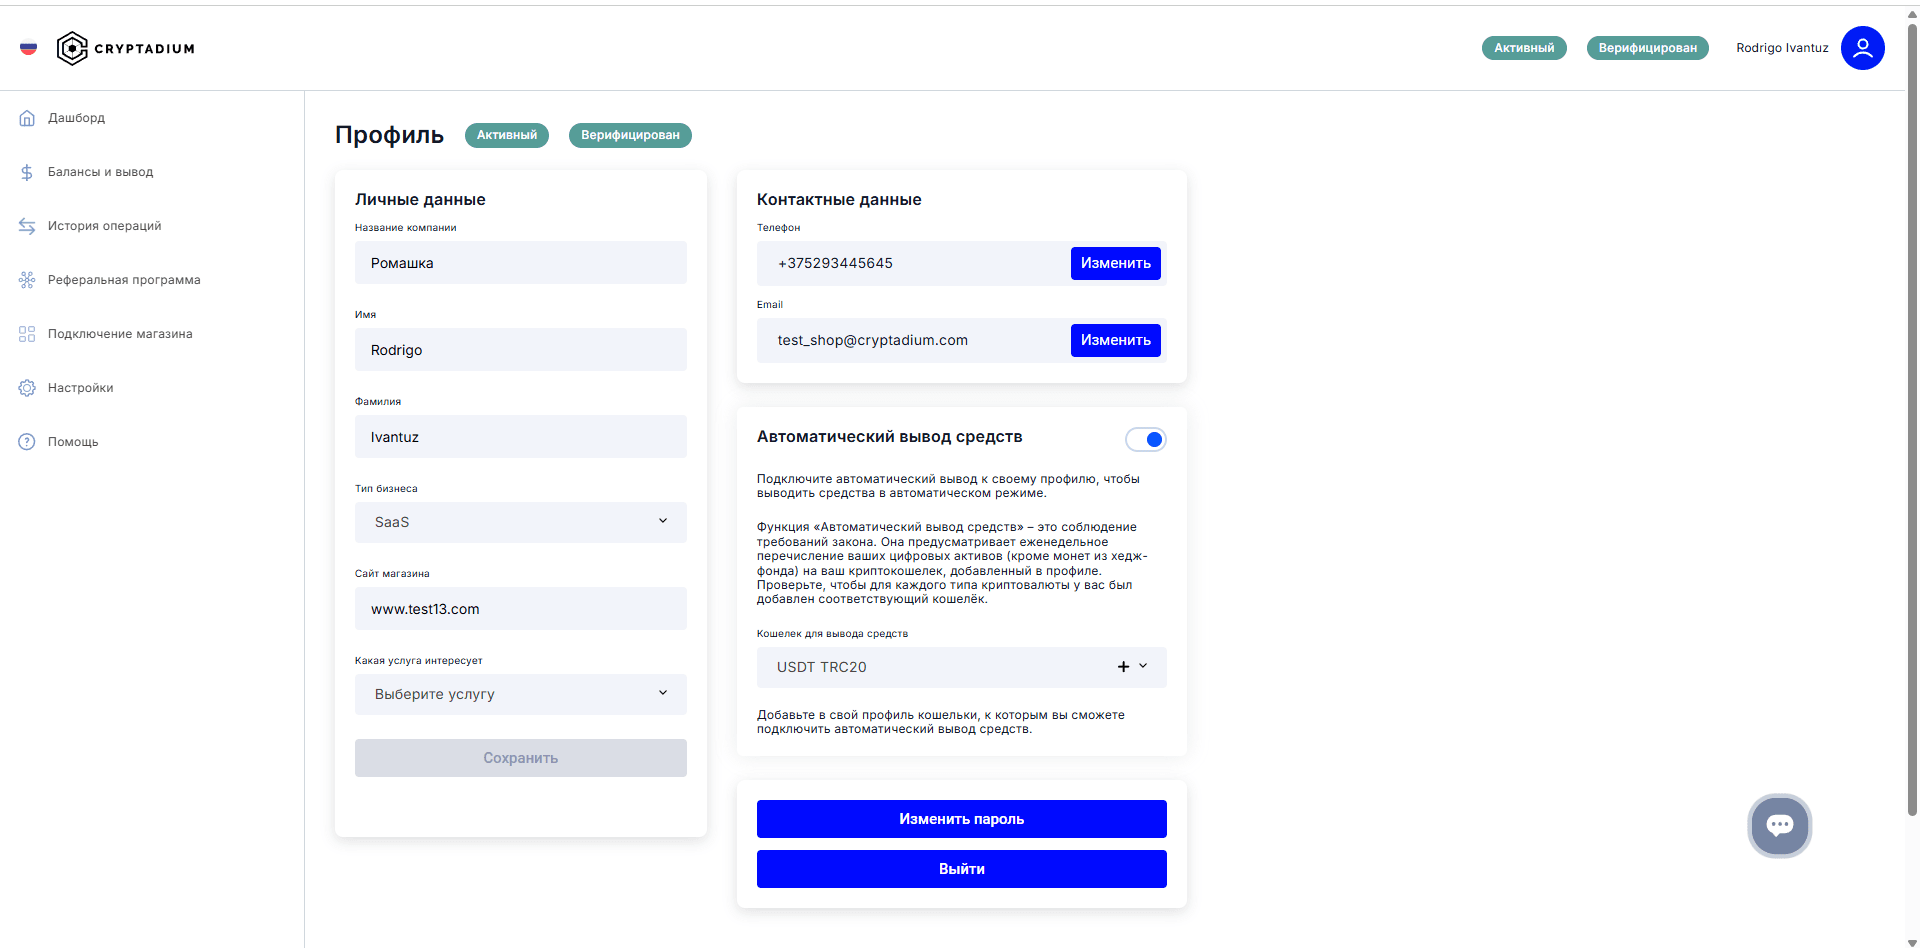Click the gear icon for Настройки
This screenshot has width=1920, height=948.
click(27, 388)
